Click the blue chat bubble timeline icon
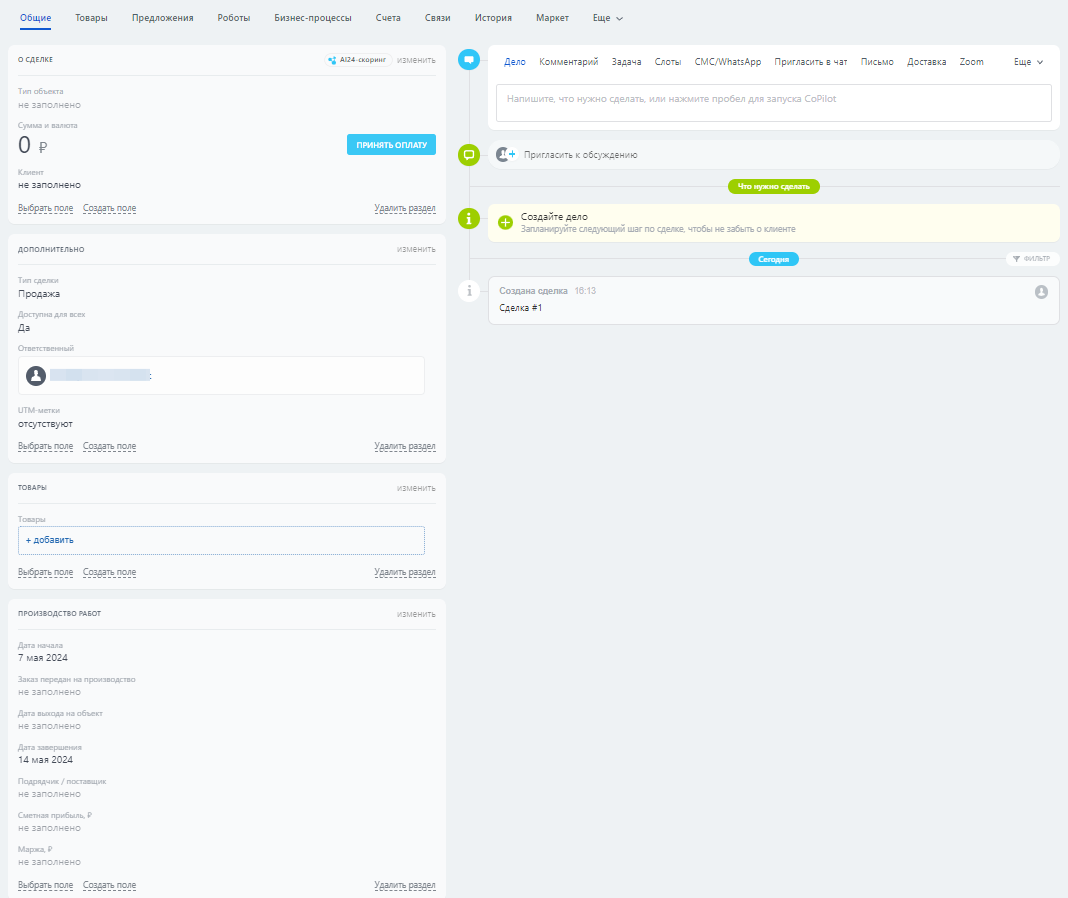This screenshot has width=1068, height=898. tap(468, 60)
